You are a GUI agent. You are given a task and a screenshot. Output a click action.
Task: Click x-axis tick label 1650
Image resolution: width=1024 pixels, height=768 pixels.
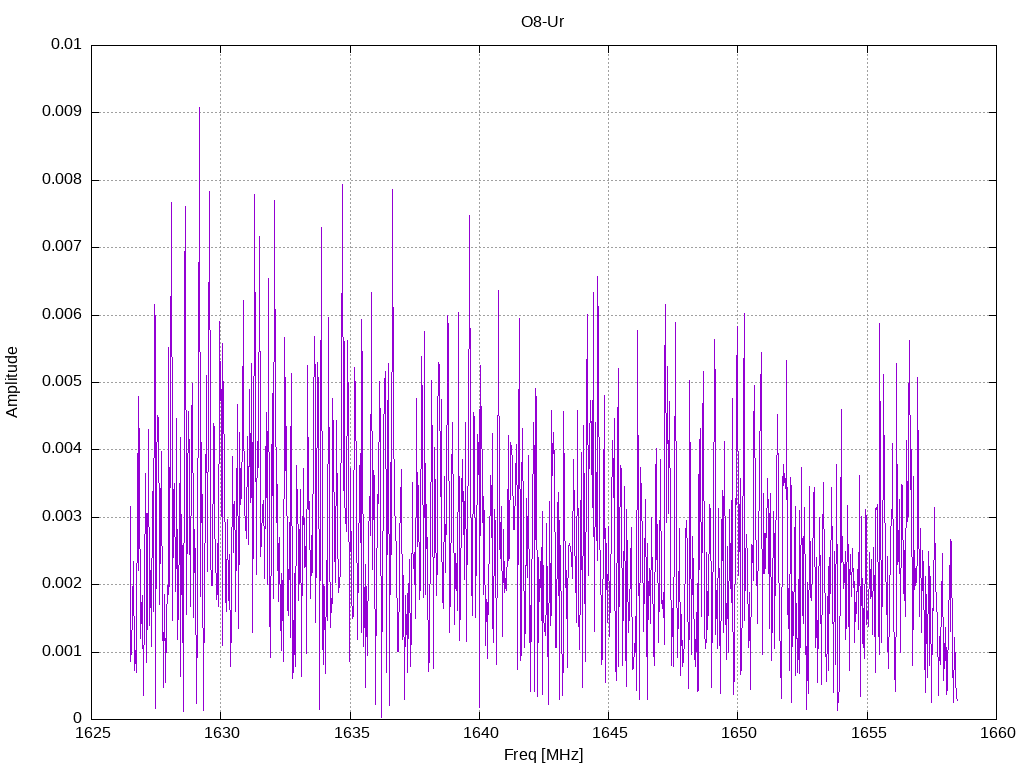click(739, 733)
